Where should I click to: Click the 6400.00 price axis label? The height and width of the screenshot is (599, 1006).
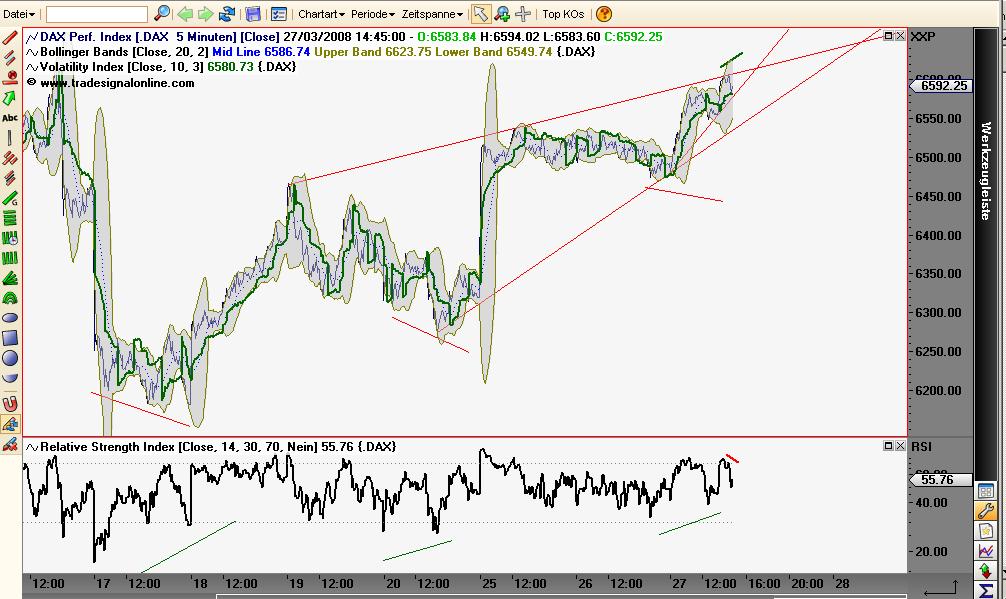point(938,235)
